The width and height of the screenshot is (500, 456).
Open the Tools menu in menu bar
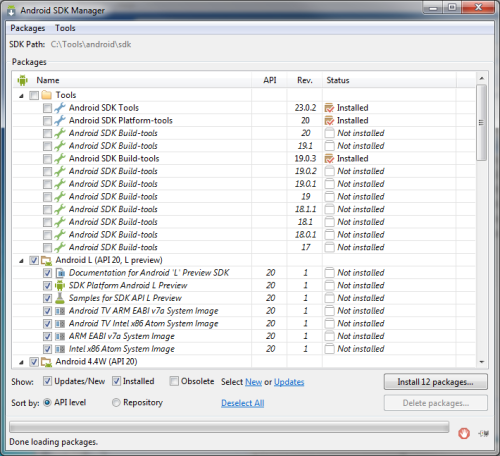65,28
